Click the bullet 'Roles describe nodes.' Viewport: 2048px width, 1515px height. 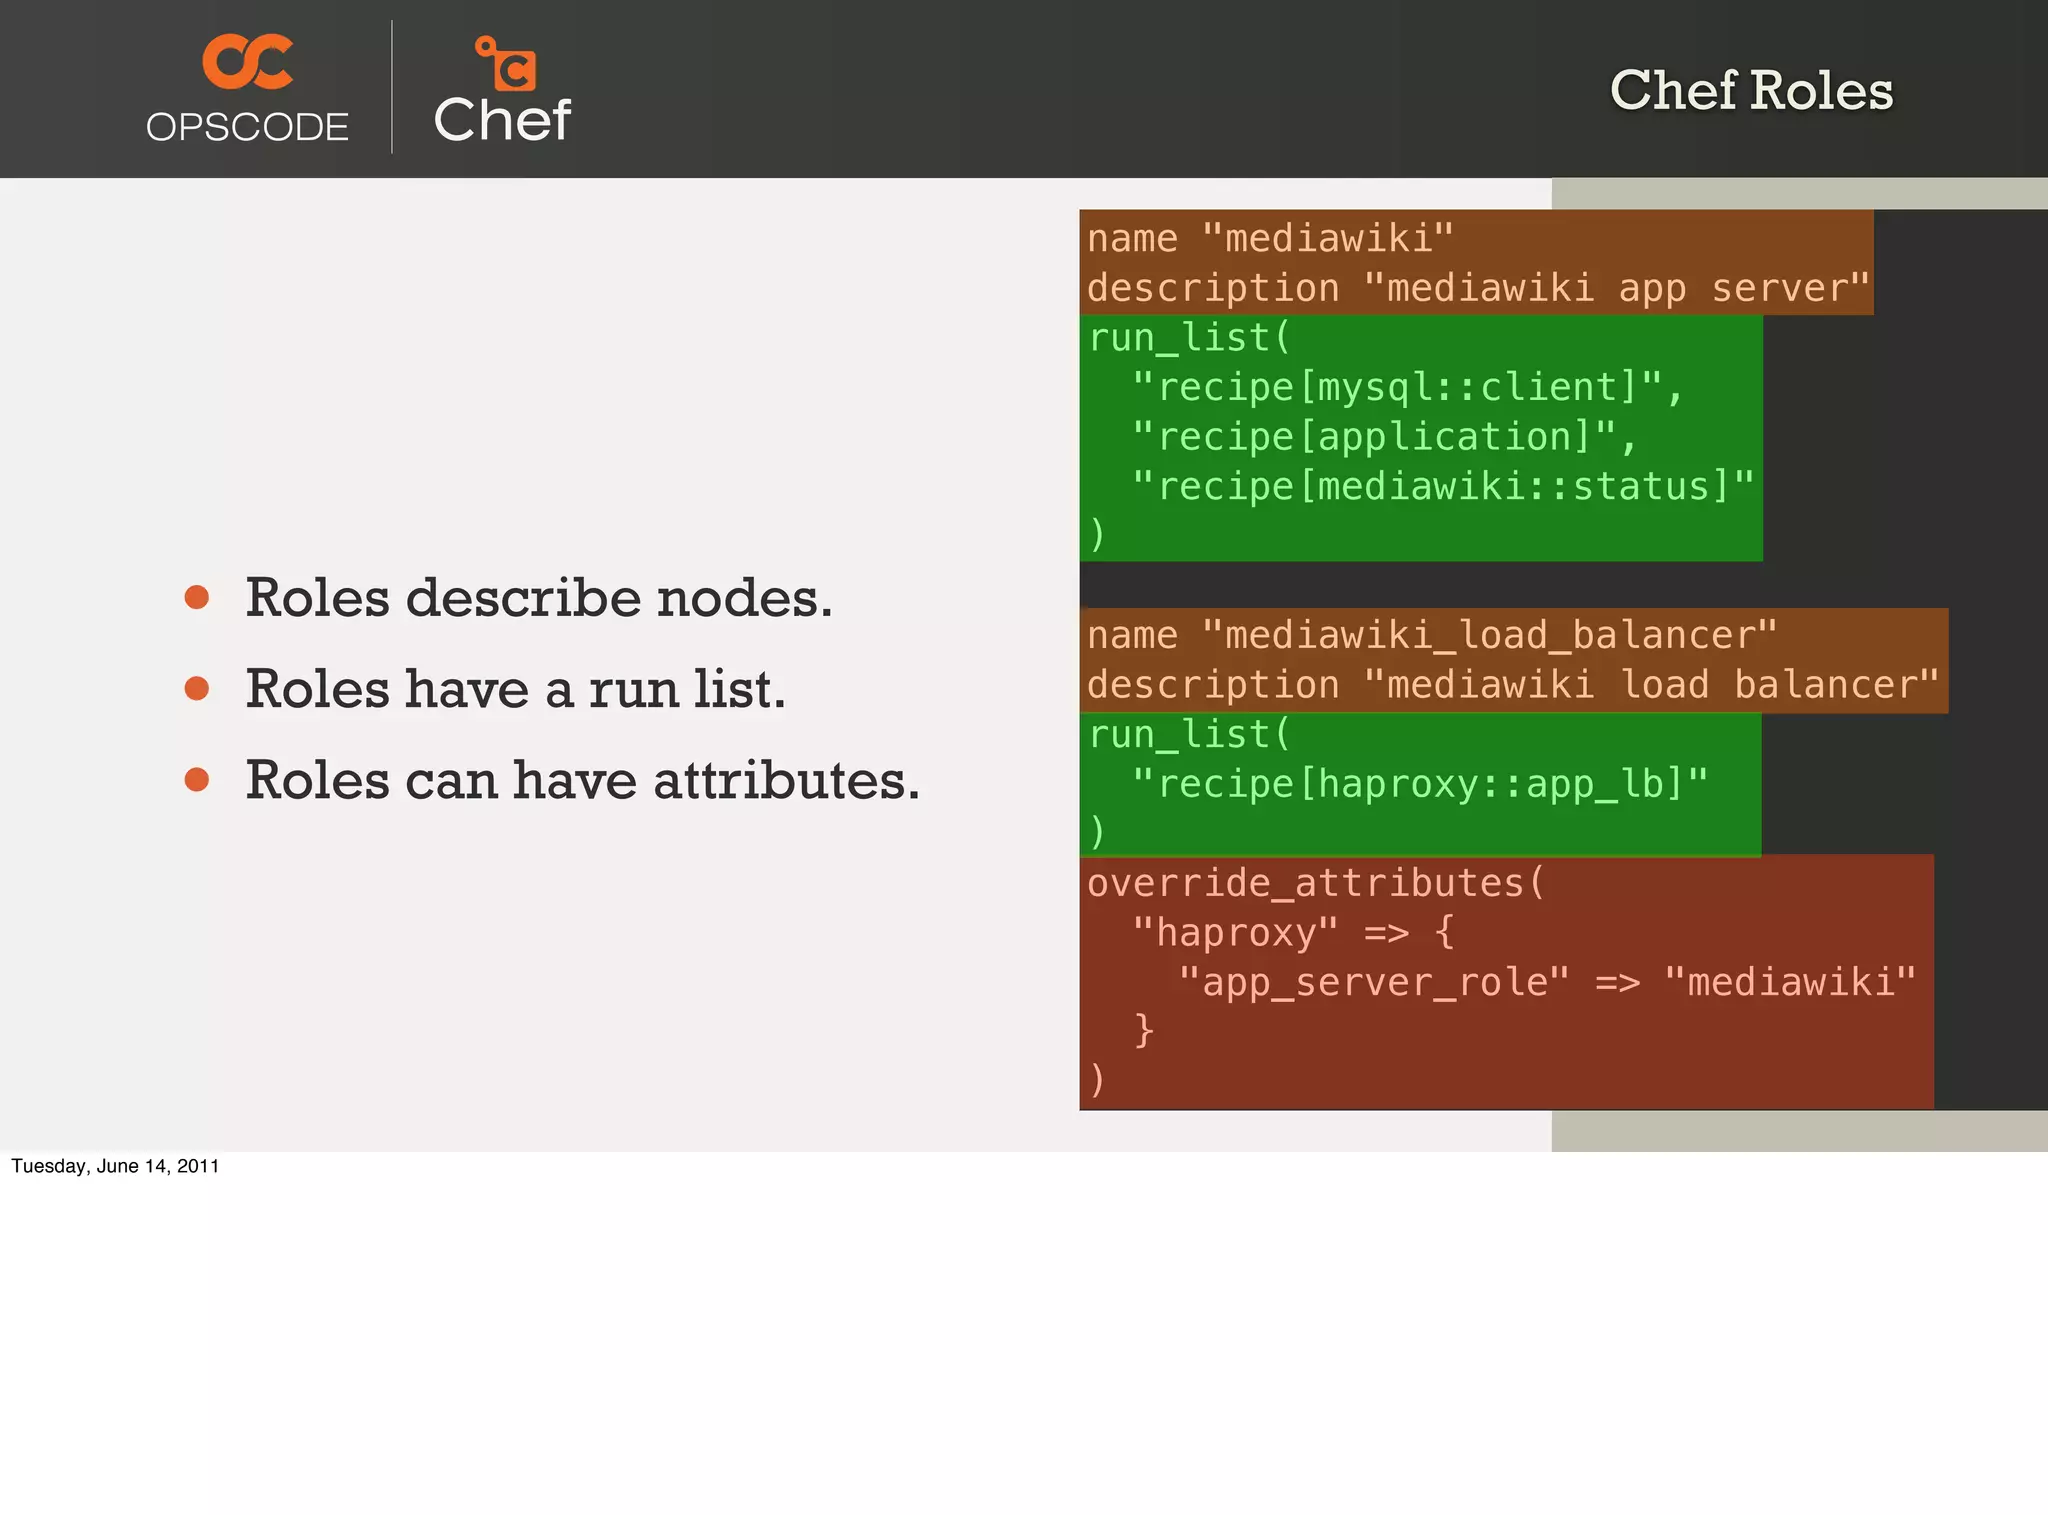point(538,598)
